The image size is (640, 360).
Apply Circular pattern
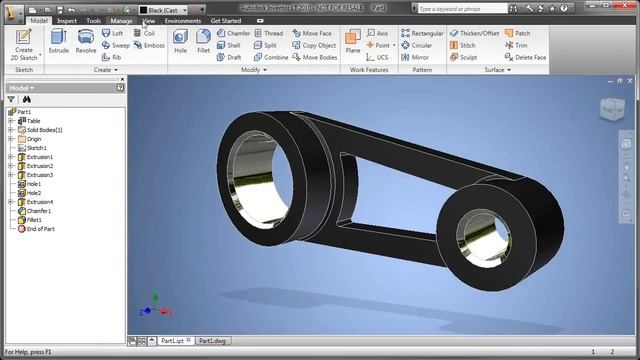pyautogui.click(x=416, y=45)
